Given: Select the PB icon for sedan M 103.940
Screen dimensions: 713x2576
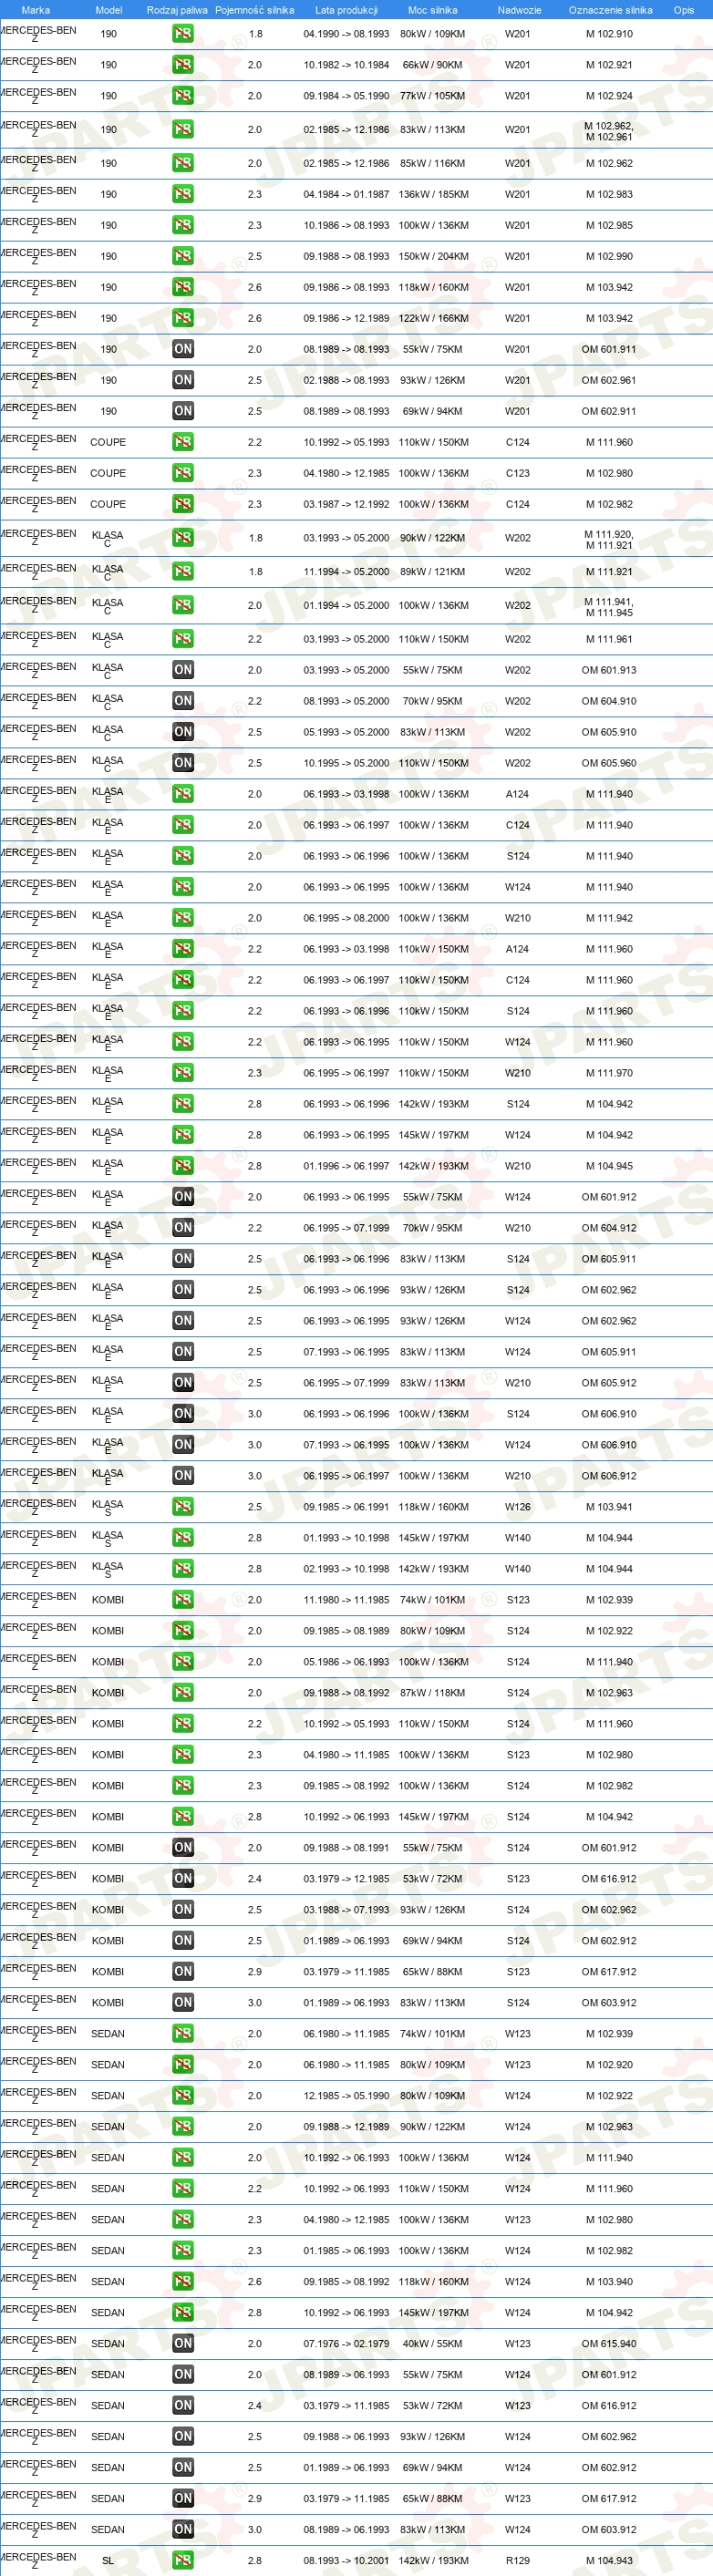Looking at the screenshot, I should click(182, 2281).
